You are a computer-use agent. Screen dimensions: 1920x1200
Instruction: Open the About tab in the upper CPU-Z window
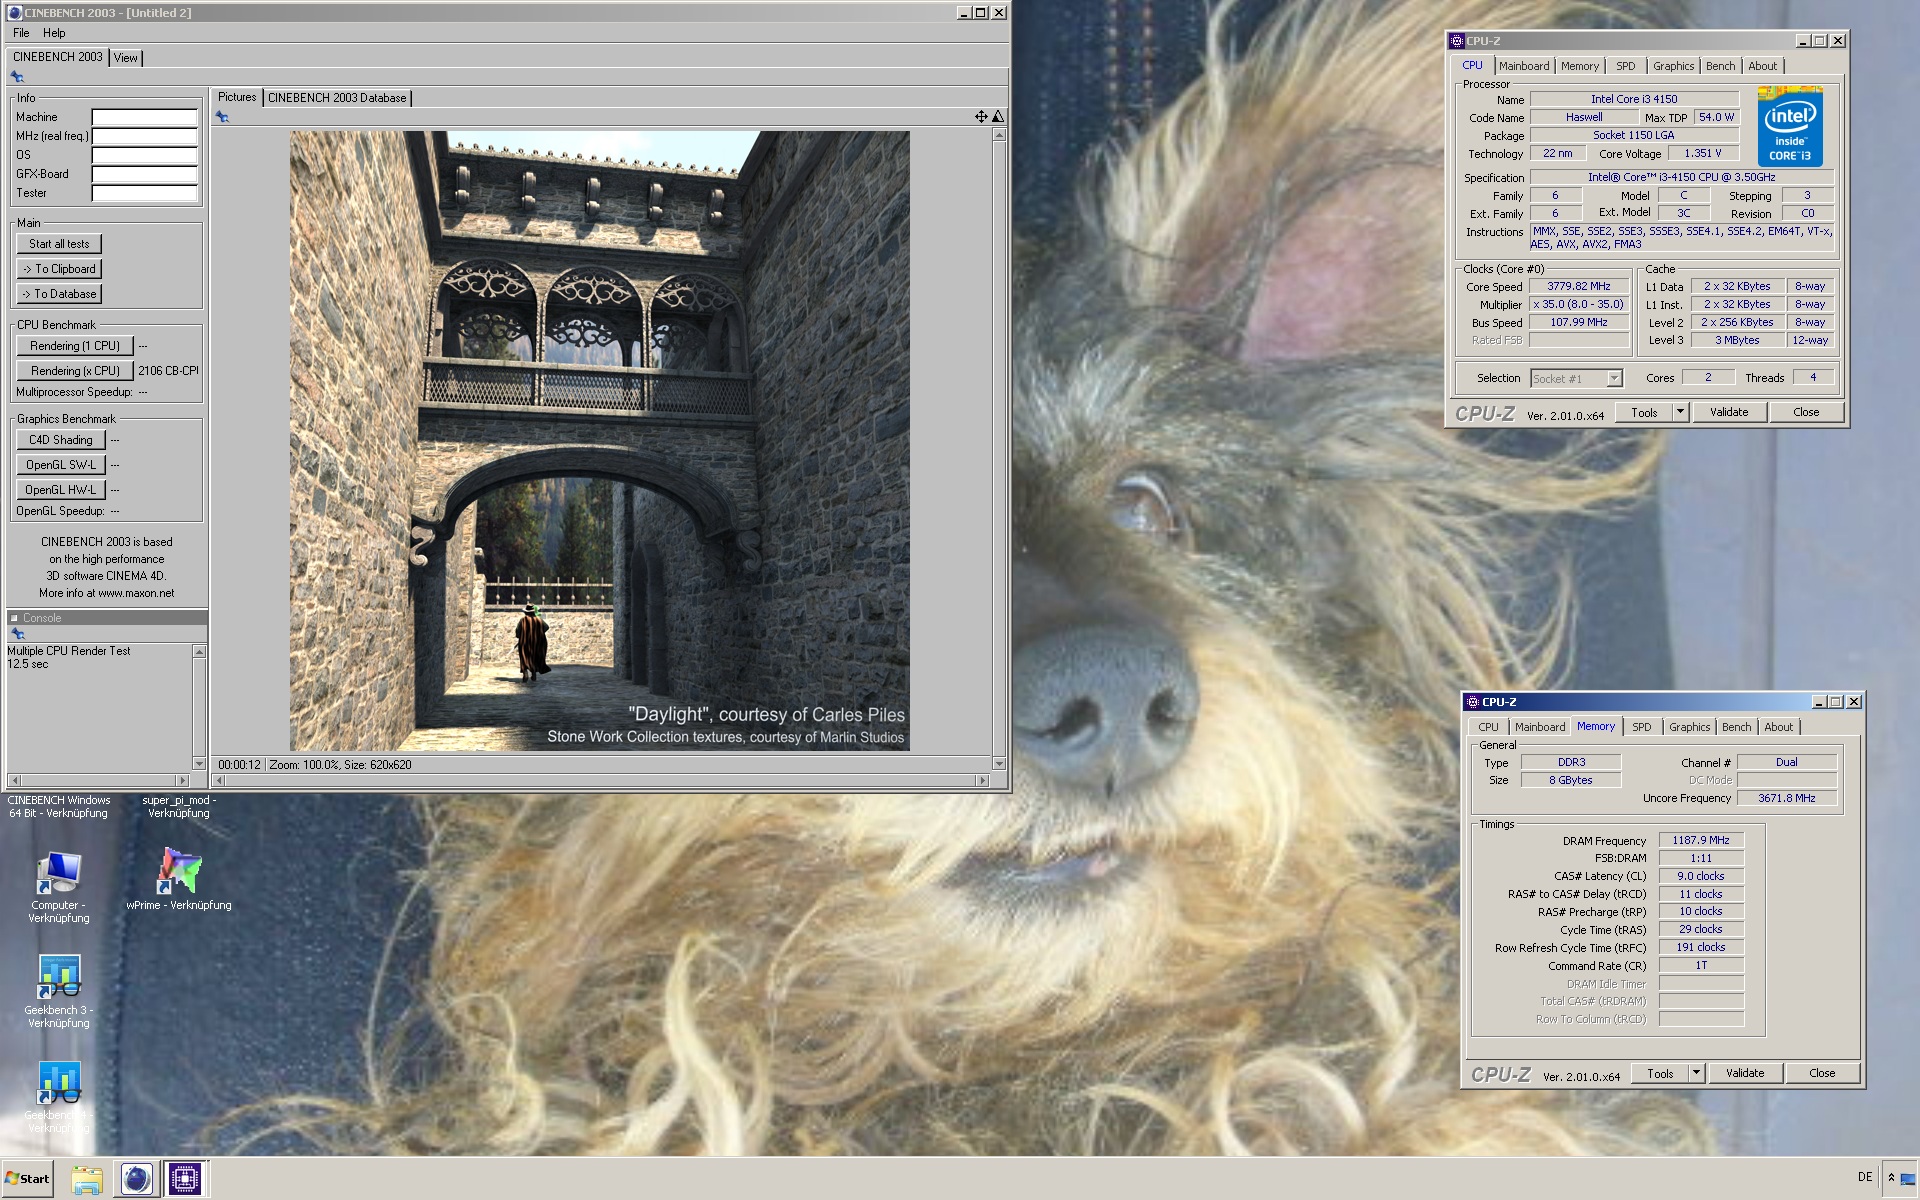point(1763,66)
